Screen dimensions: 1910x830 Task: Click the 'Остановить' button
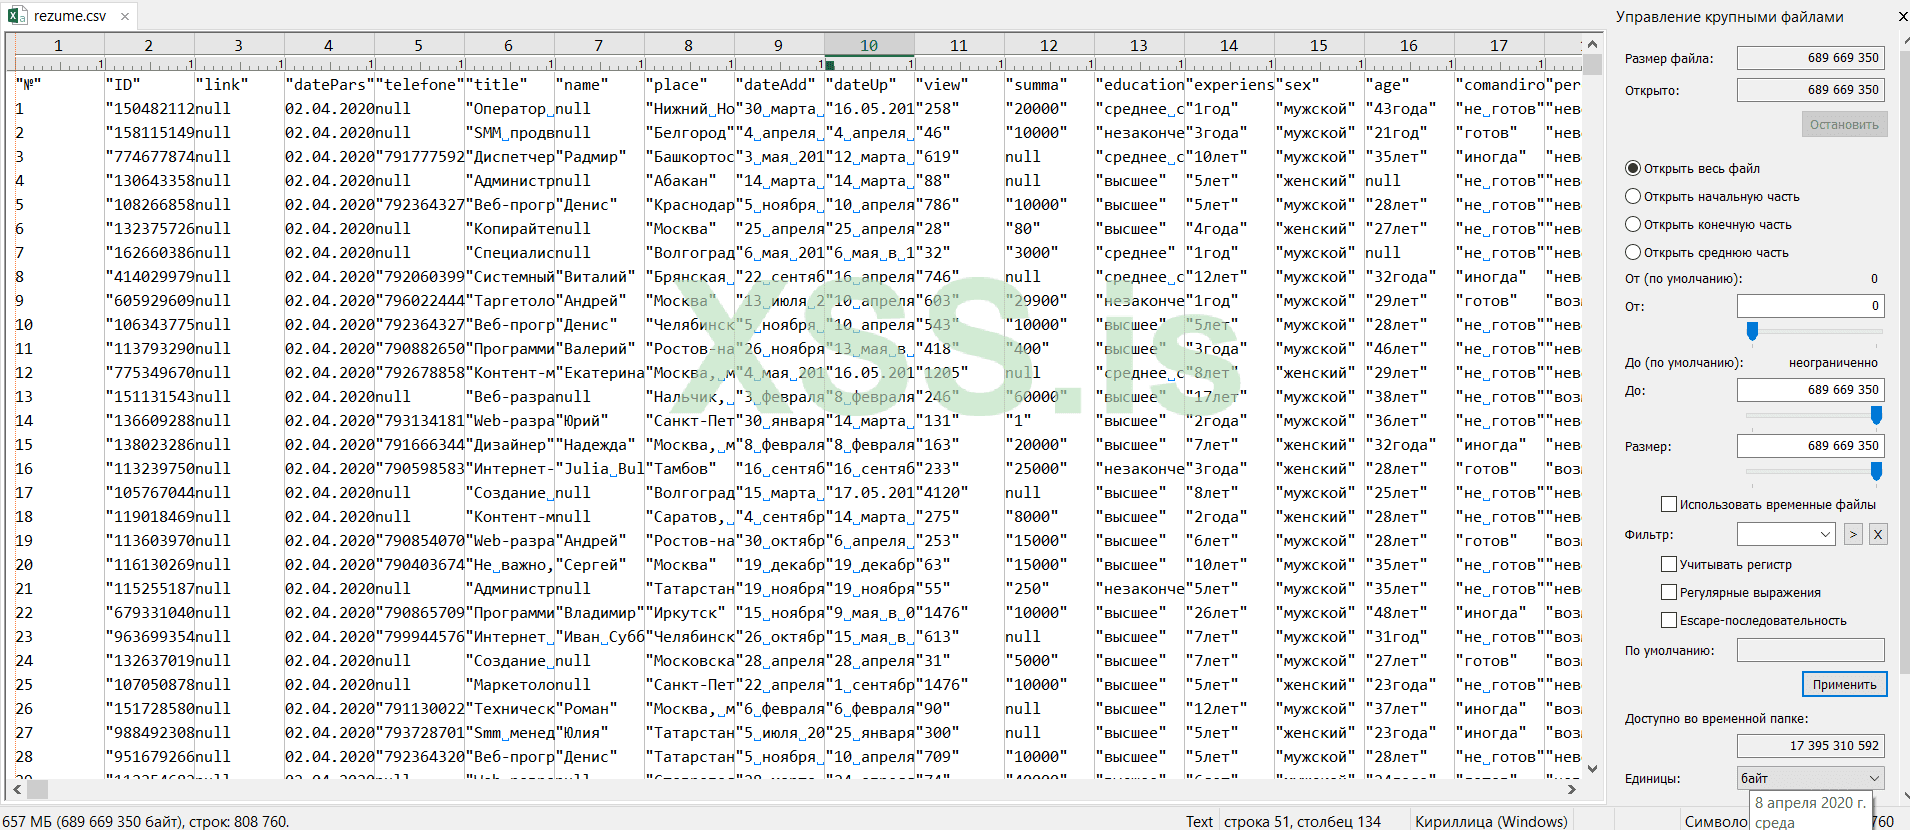pos(1844,124)
